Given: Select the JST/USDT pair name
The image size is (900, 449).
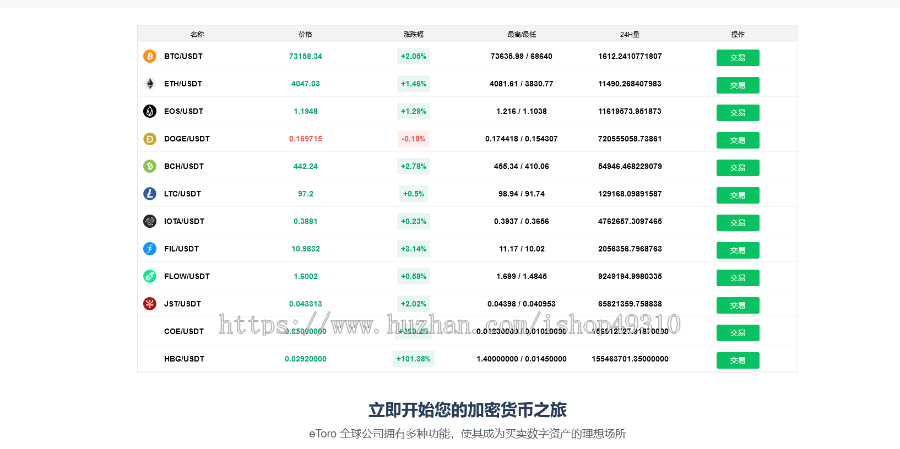Looking at the screenshot, I should [x=183, y=304].
